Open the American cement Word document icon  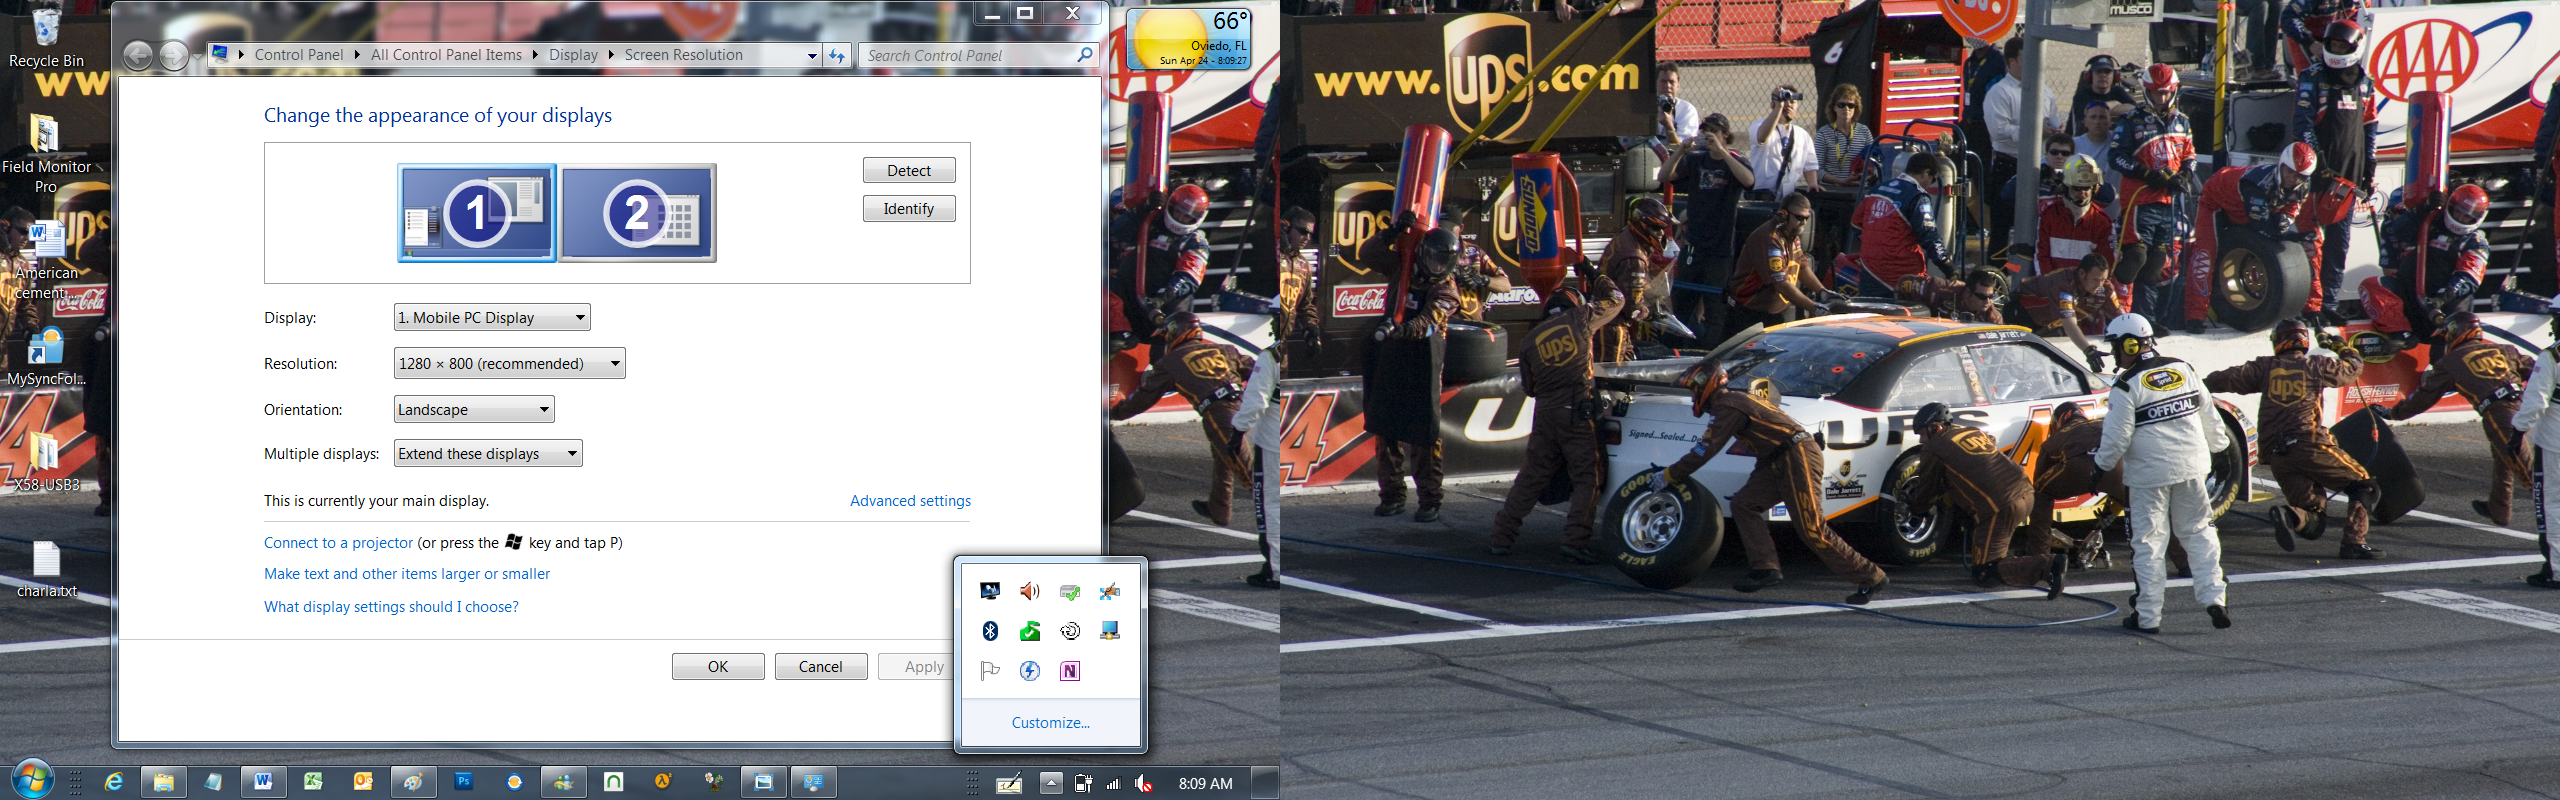(46, 260)
